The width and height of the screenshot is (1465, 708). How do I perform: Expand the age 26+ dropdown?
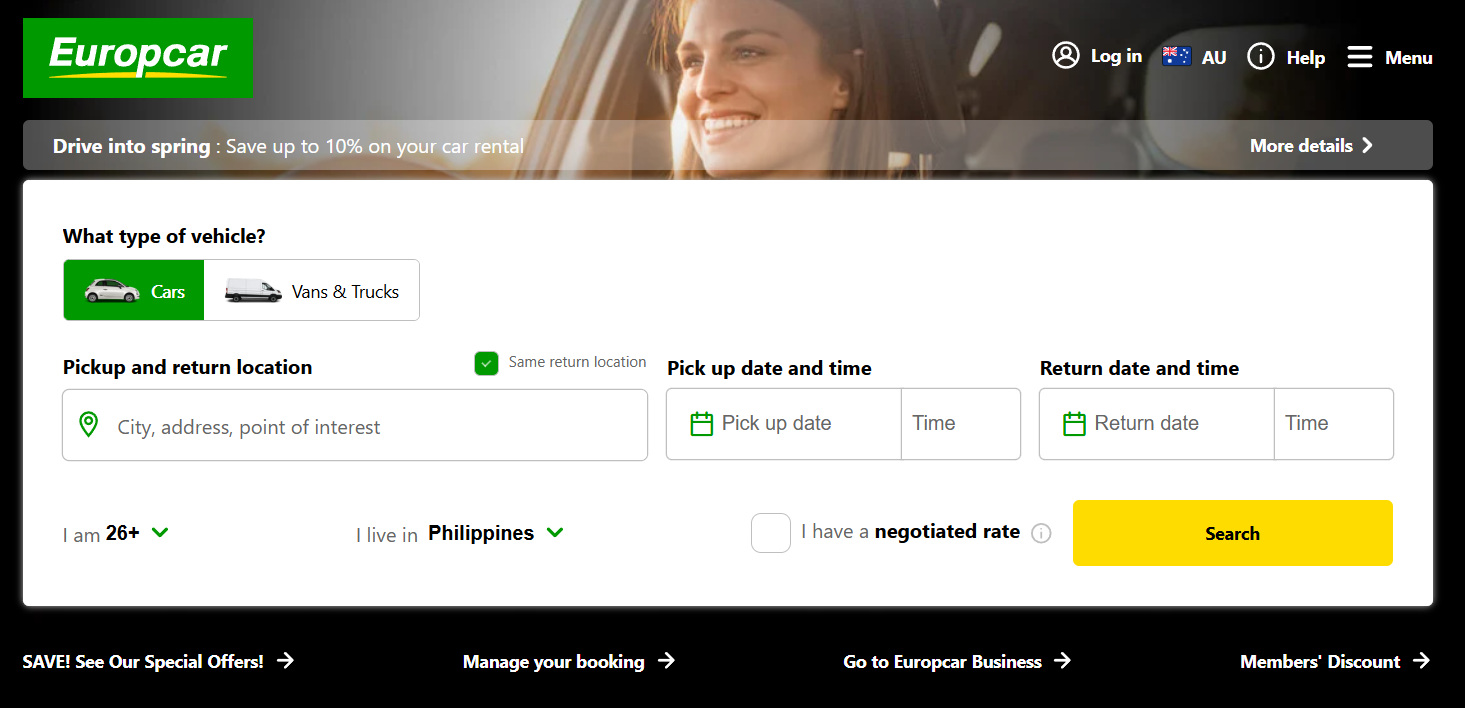coord(159,533)
